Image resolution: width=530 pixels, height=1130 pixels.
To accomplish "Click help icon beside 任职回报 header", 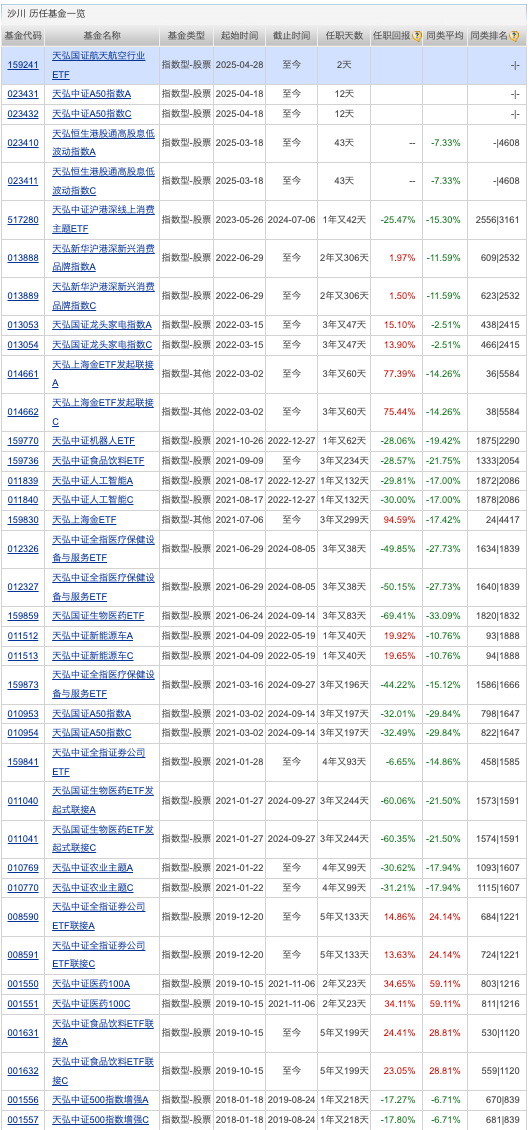I will [416, 35].
